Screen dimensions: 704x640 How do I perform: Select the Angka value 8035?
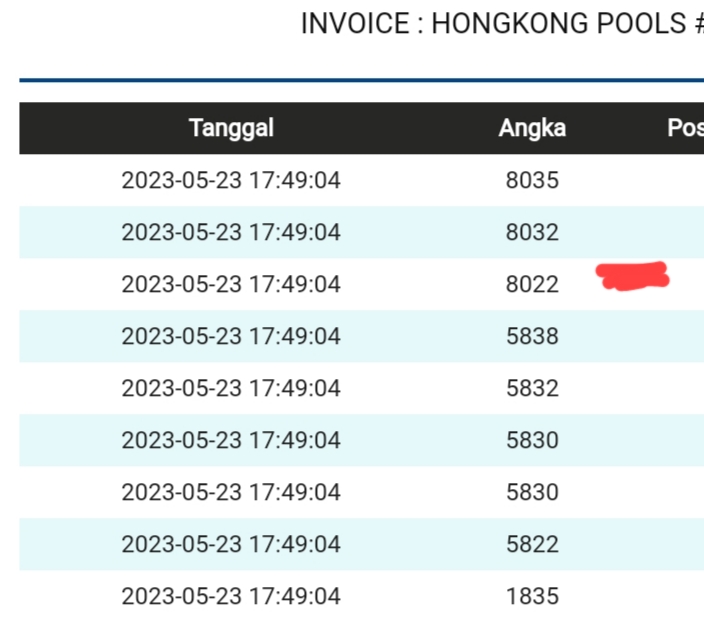click(x=532, y=181)
